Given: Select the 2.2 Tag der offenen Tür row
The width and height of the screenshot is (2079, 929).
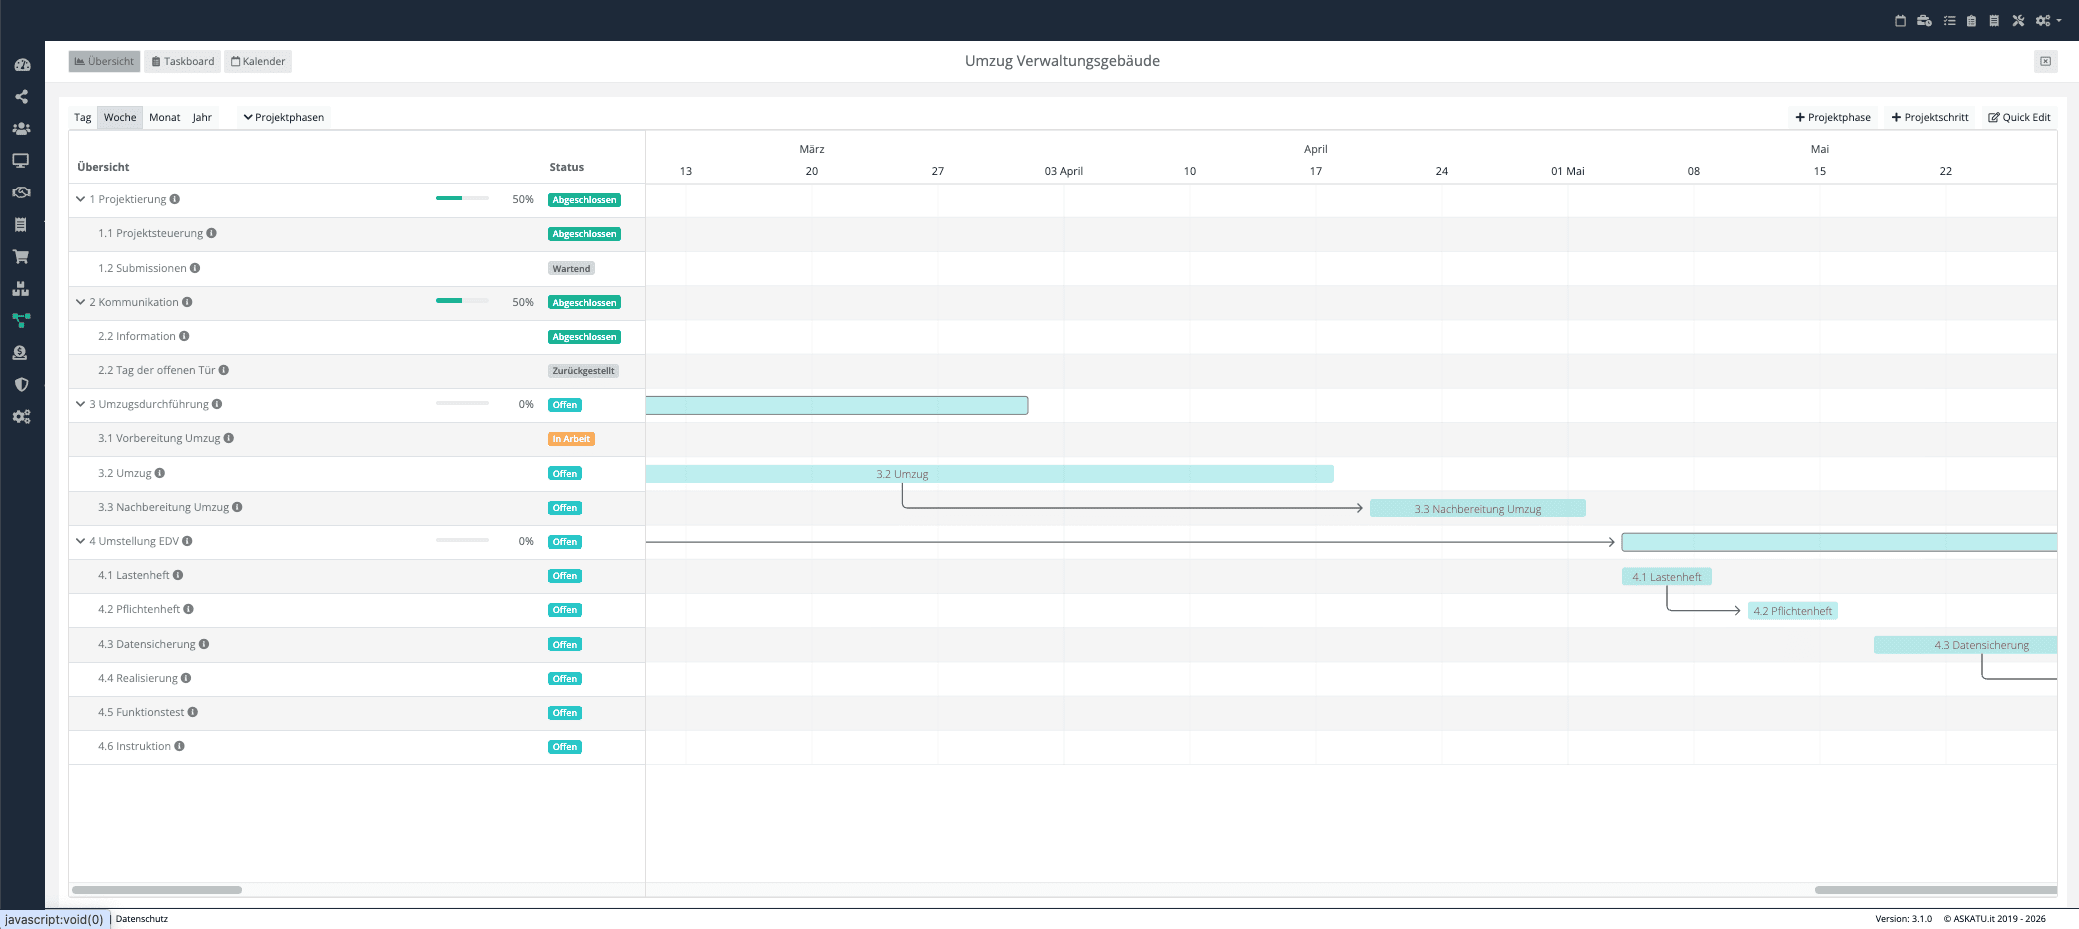Looking at the screenshot, I should click(x=357, y=371).
